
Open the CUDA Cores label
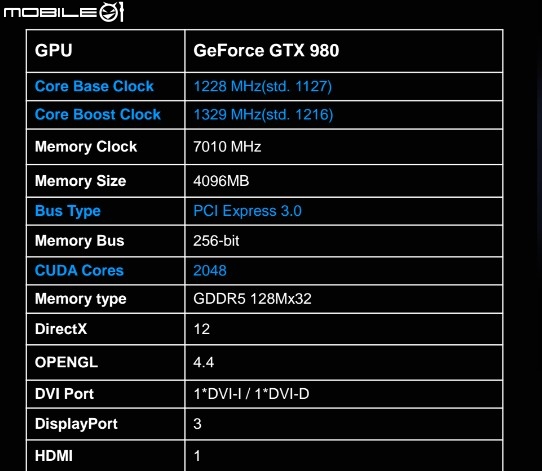[x=79, y=271]
